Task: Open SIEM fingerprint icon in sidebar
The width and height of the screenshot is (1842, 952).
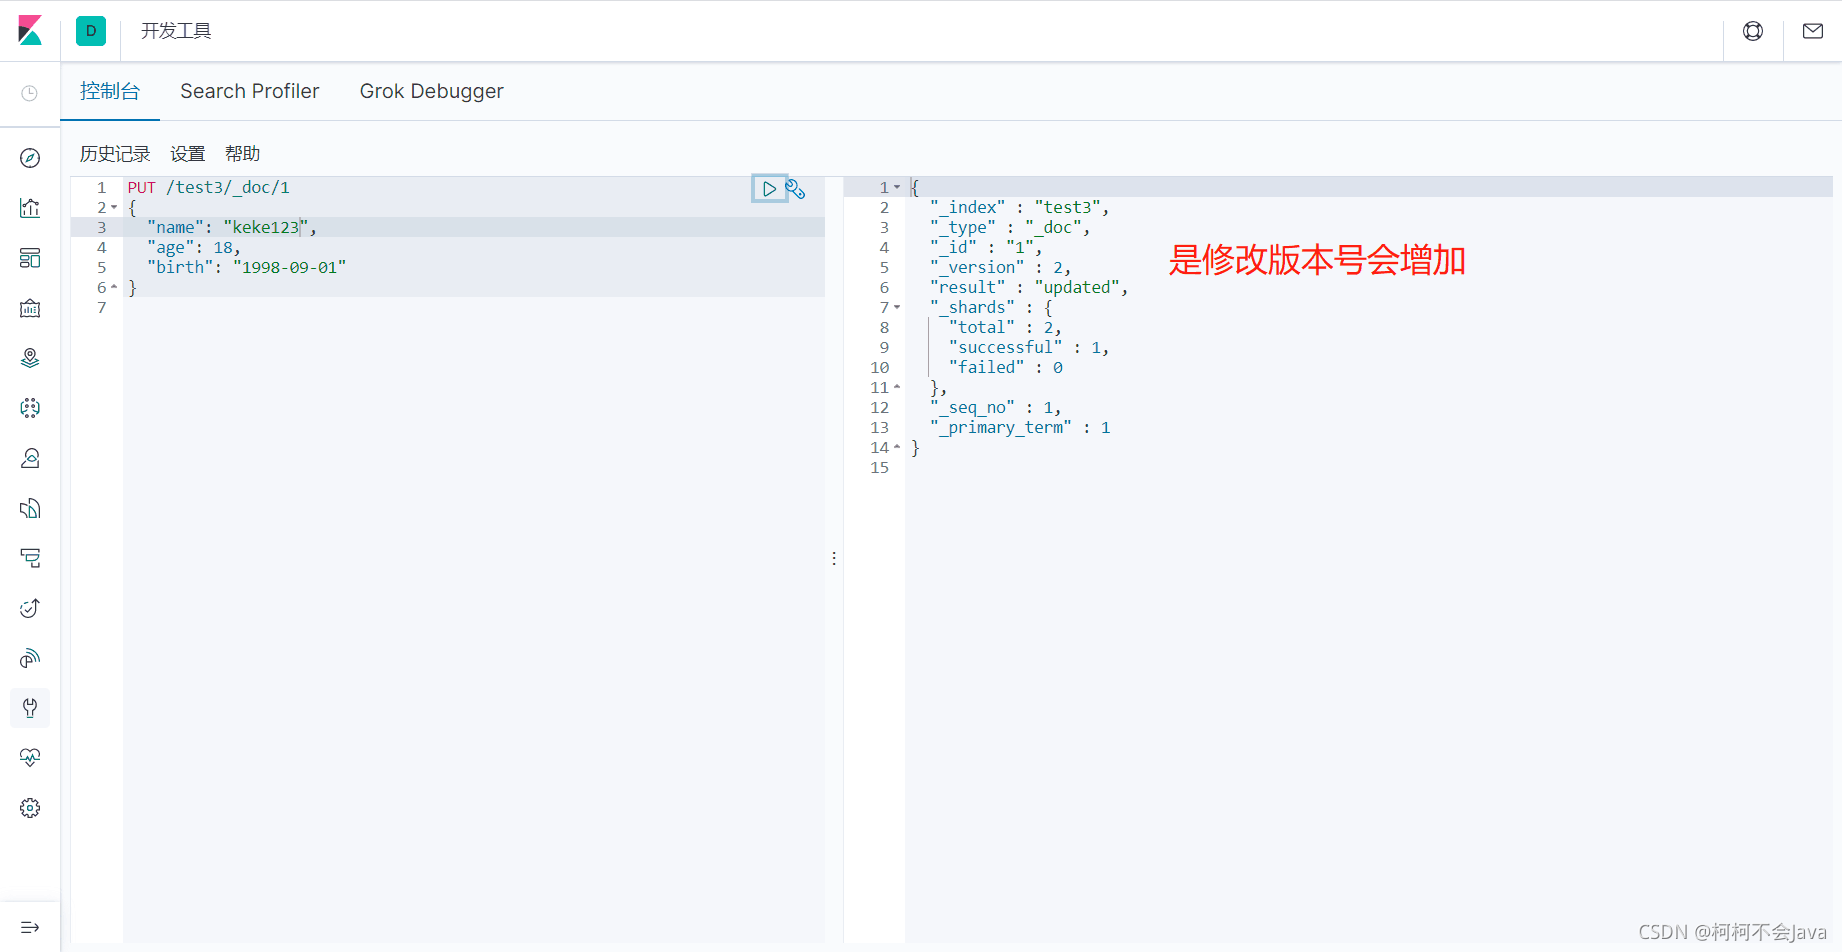Action: (30, 658)
